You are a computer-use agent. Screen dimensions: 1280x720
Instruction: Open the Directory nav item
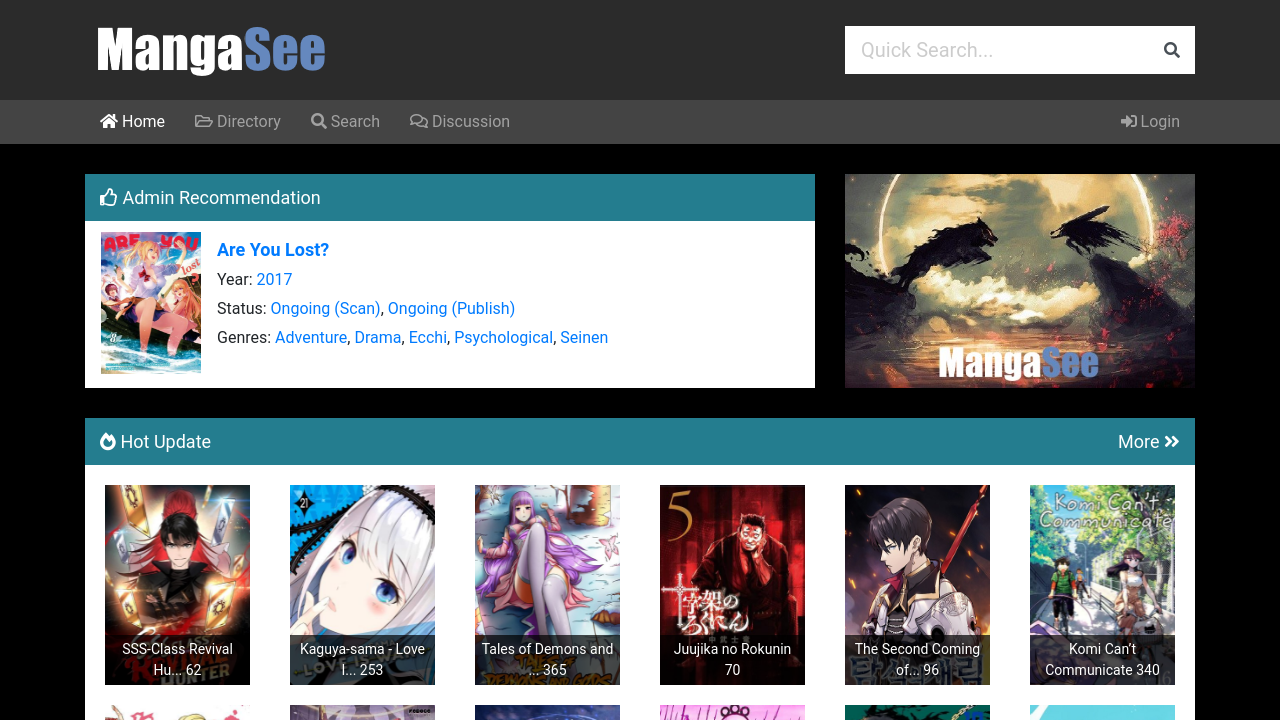click(238, 122)
